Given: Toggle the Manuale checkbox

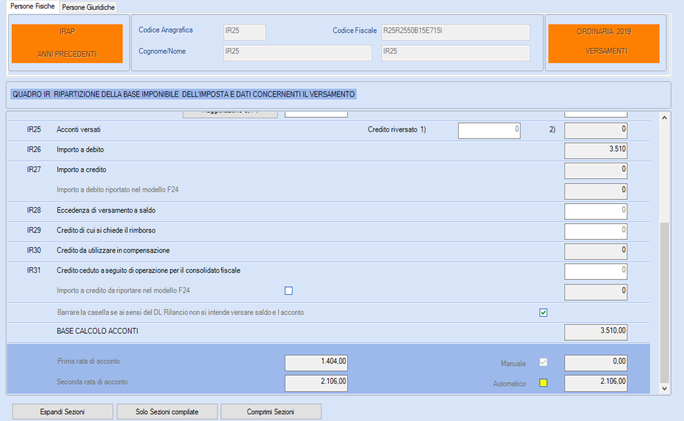Looking at the screenshot, I should click(x=543, y=363).
